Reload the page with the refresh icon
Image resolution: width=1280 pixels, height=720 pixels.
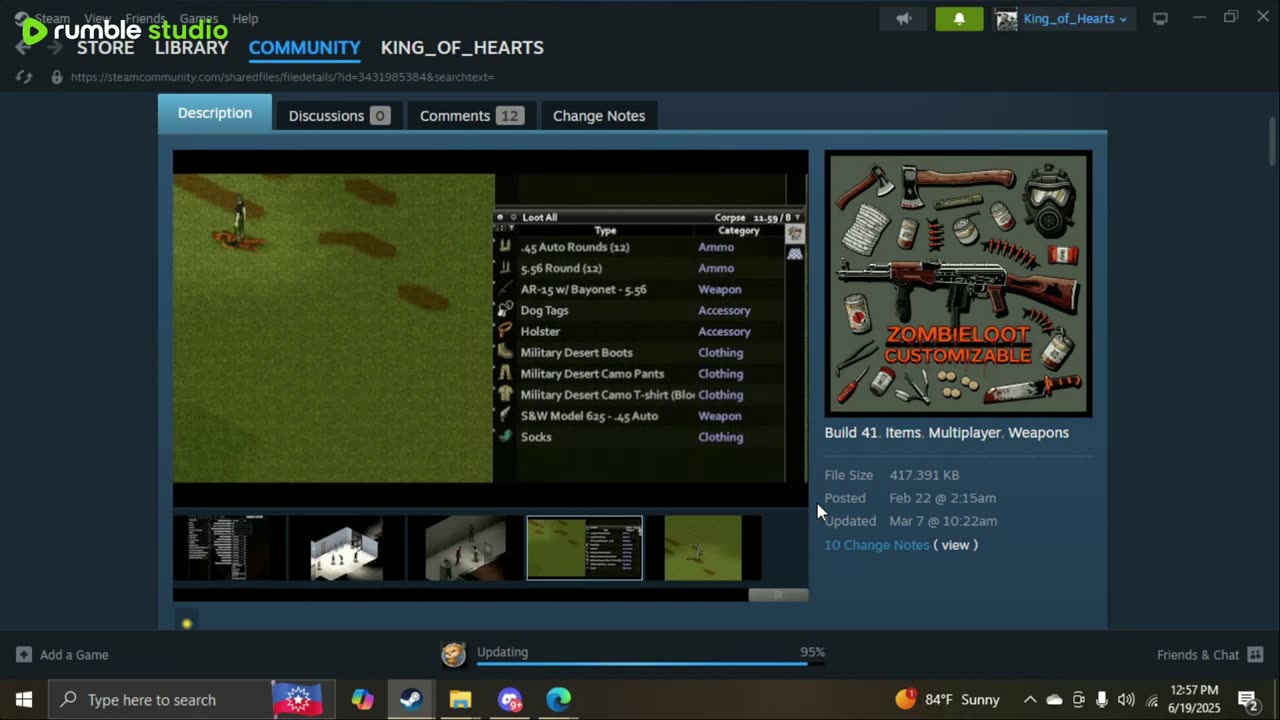point(25,77)
